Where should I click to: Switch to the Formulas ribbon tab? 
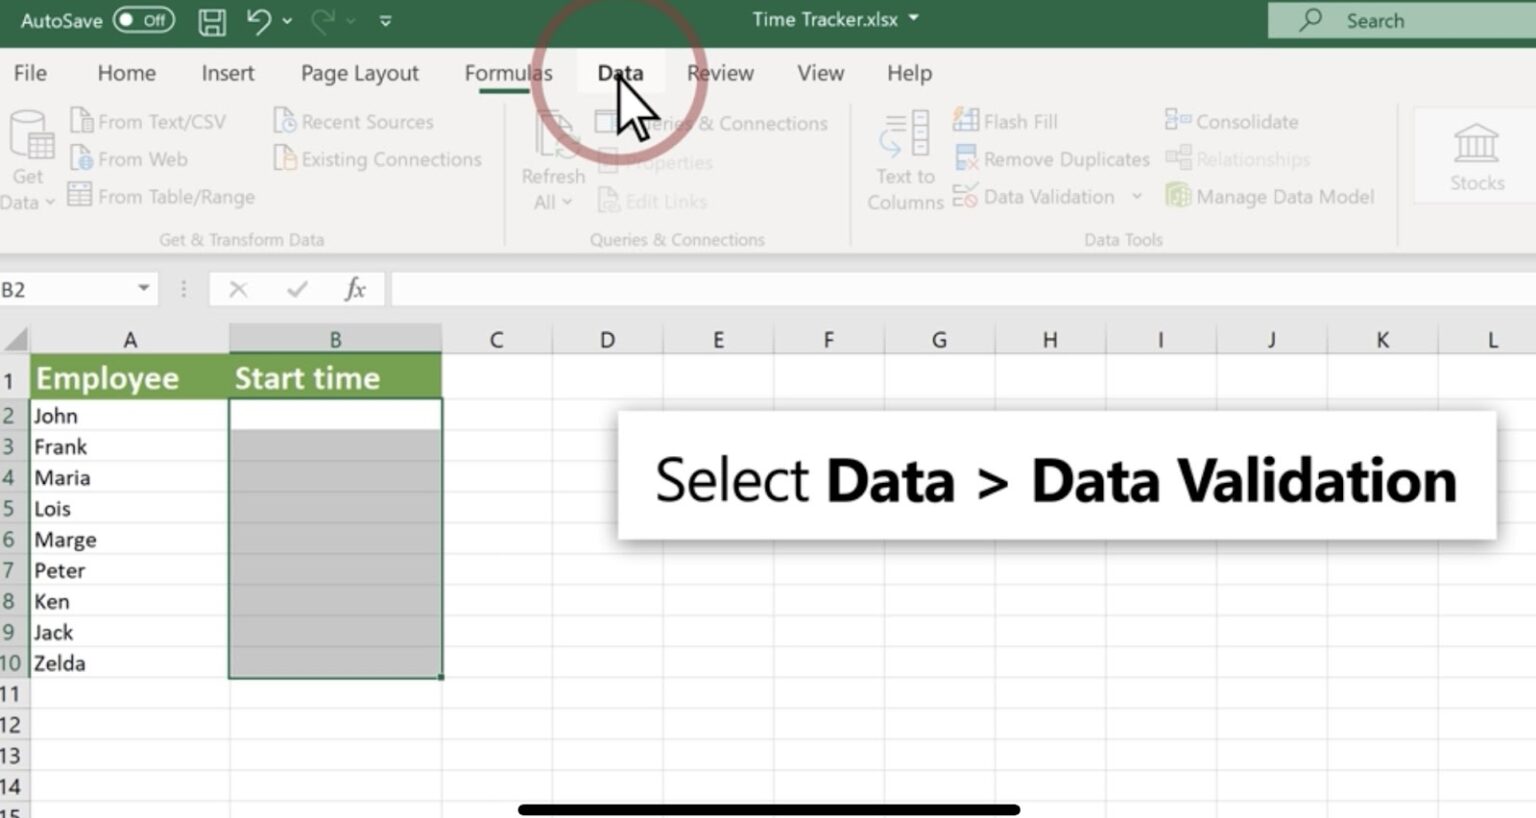[x=508, y=72]
